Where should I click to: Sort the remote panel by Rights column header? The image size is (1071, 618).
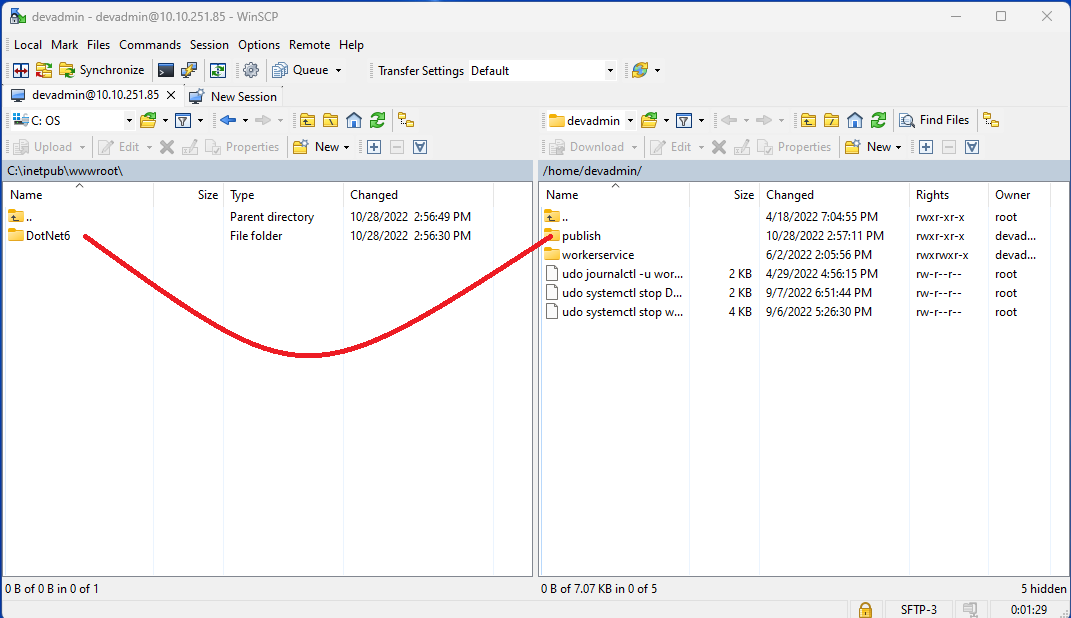(948, 195)
